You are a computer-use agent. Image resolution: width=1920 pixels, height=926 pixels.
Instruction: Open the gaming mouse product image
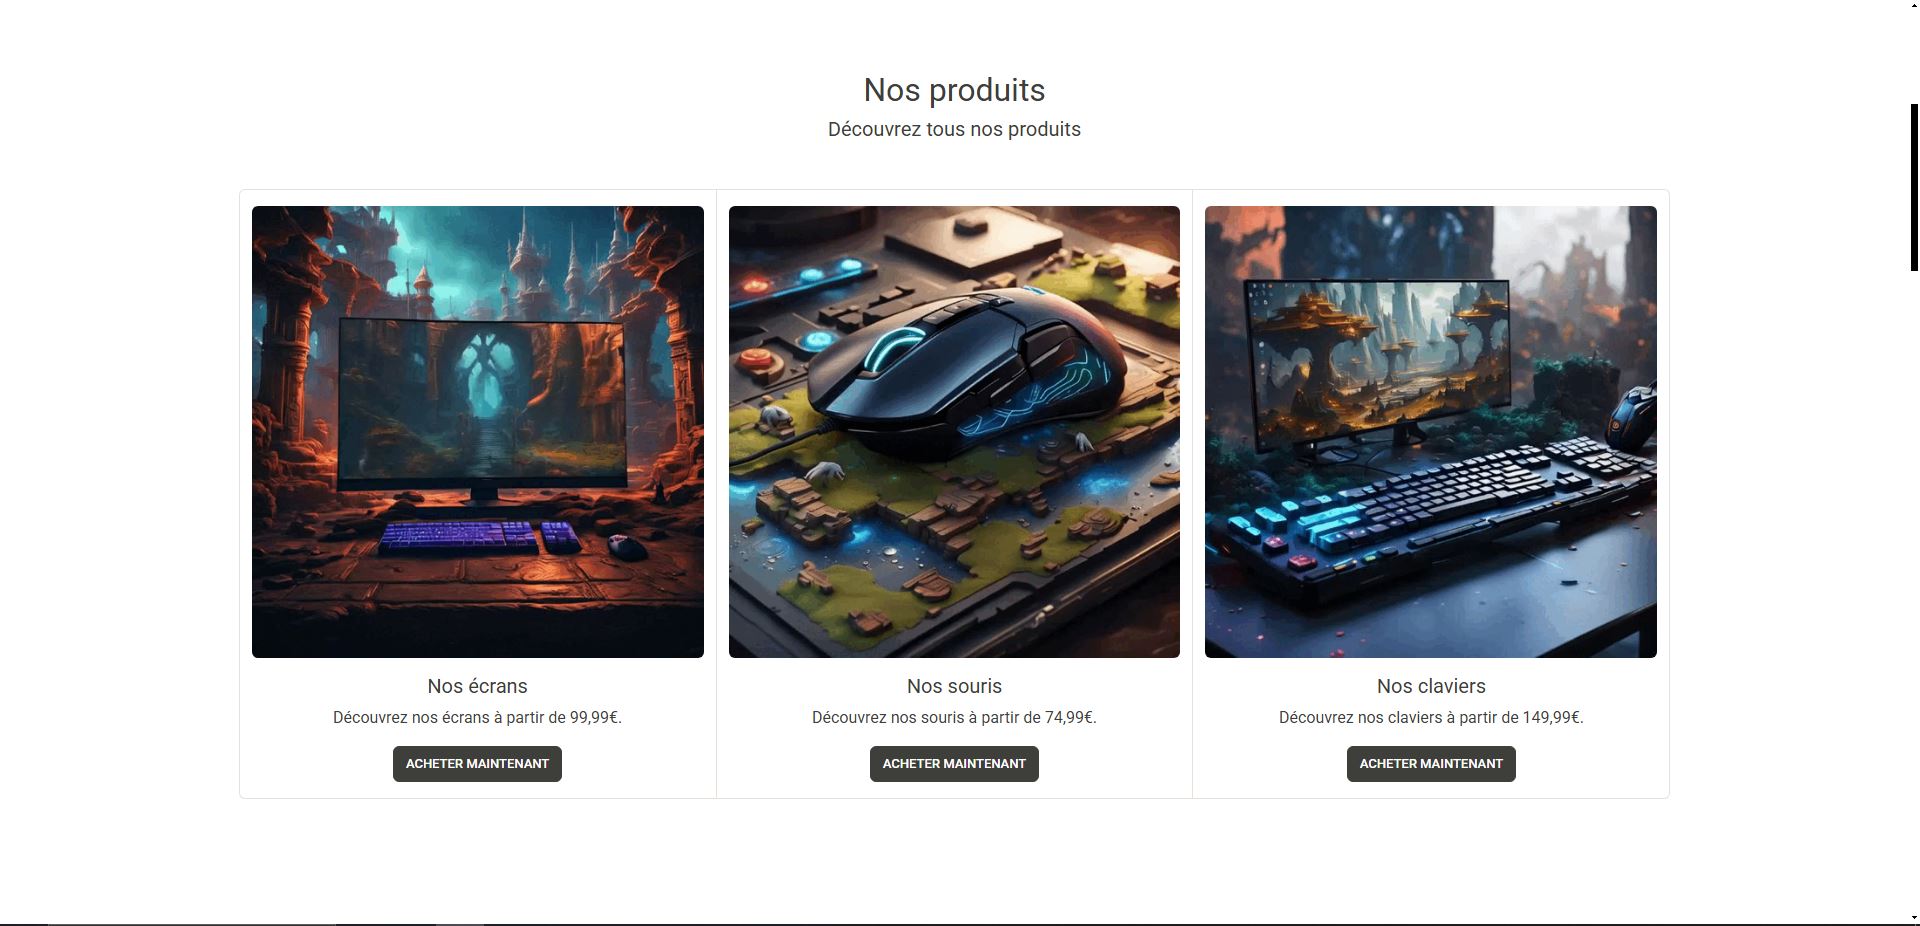pos(954,432)
